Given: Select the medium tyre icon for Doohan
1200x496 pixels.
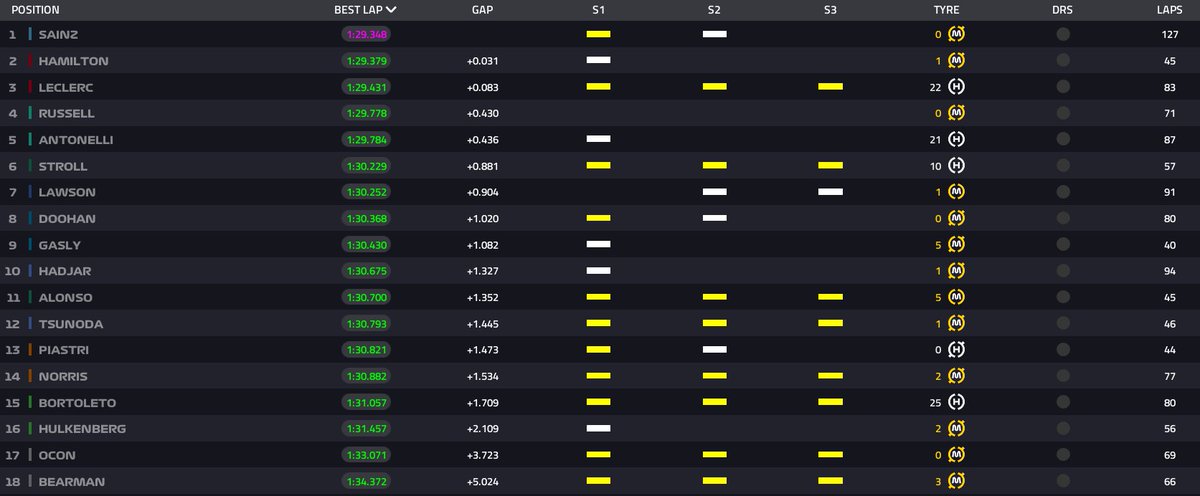Looking at the screenshot, I should point(956,218).
